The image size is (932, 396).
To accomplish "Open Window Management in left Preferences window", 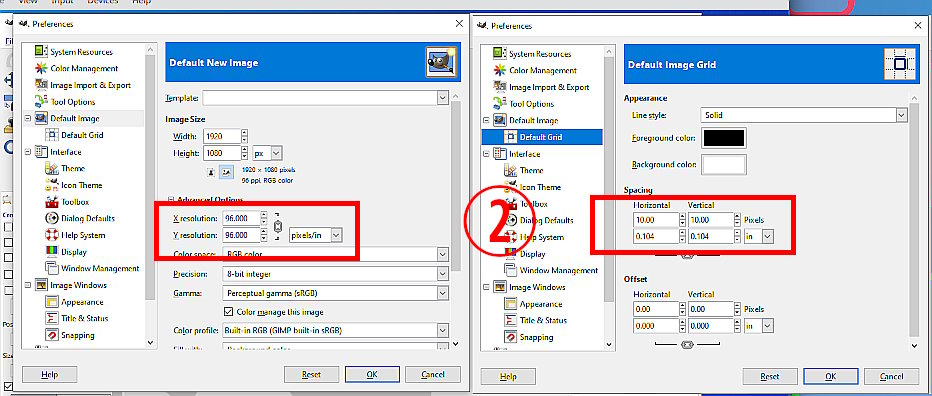I will 100,268.
